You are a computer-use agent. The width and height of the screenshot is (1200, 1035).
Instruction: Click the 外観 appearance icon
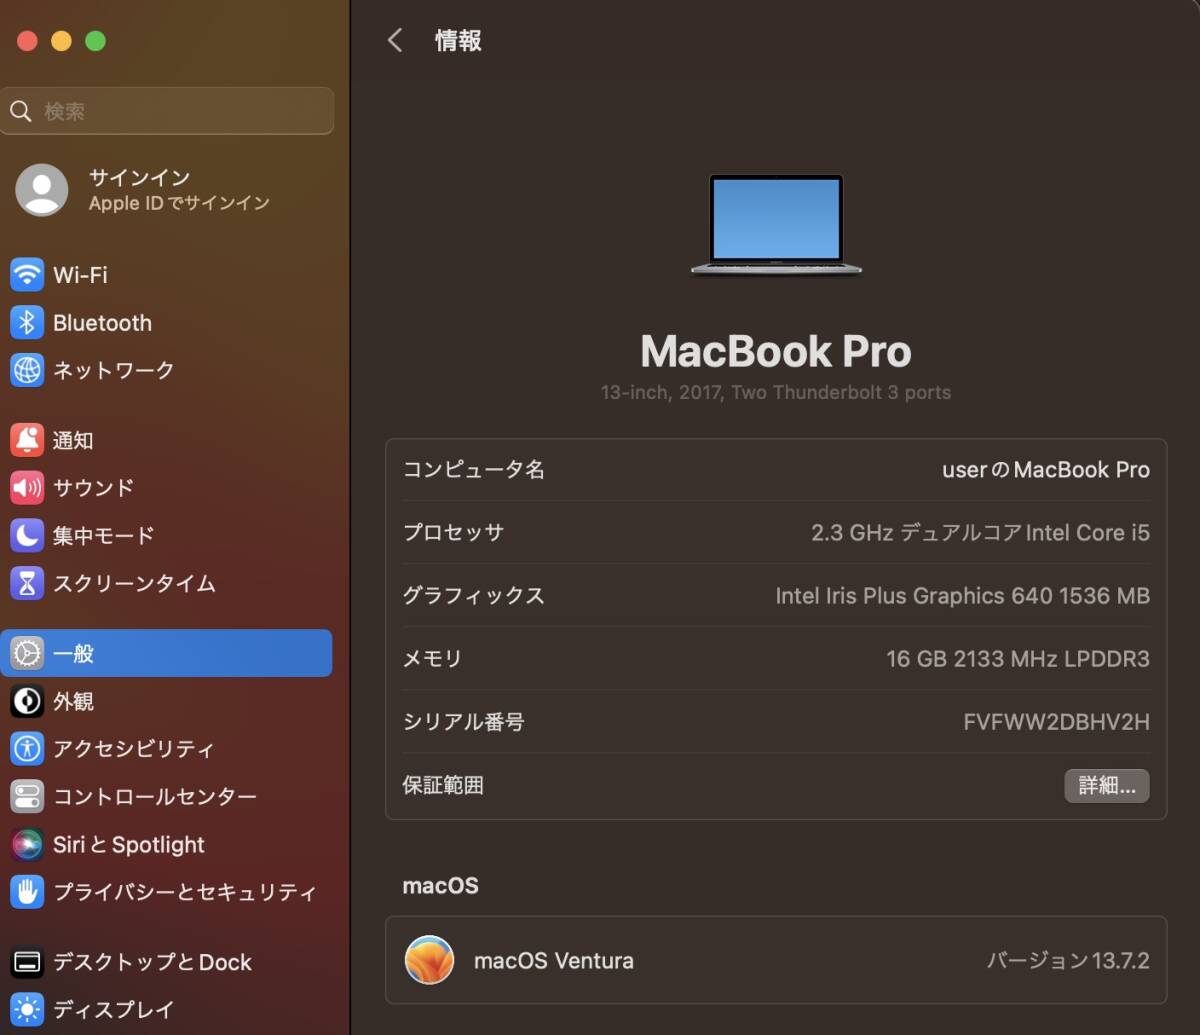27,701
